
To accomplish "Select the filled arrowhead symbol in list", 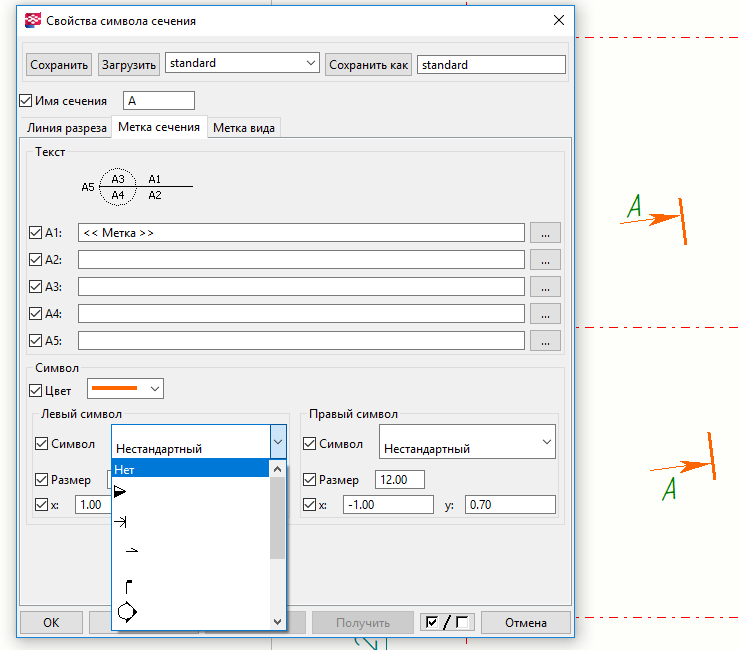I will (x=121, y=491).
